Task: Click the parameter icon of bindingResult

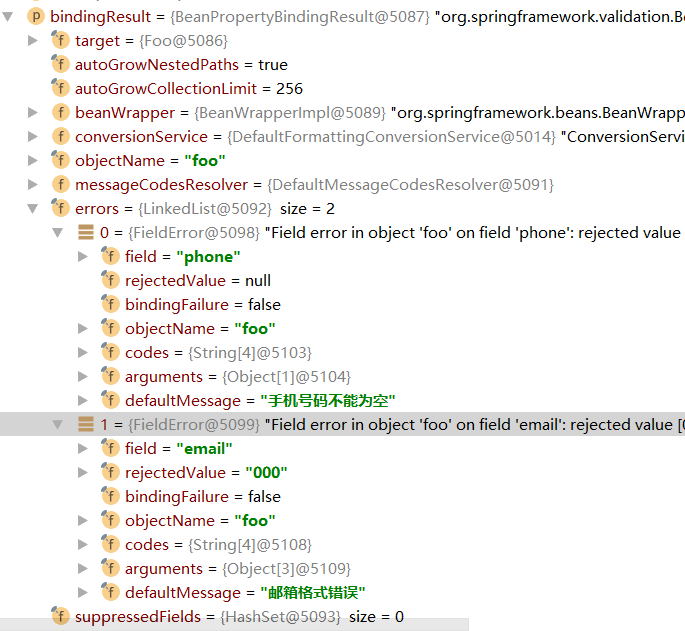Action: tap(36, 17)
